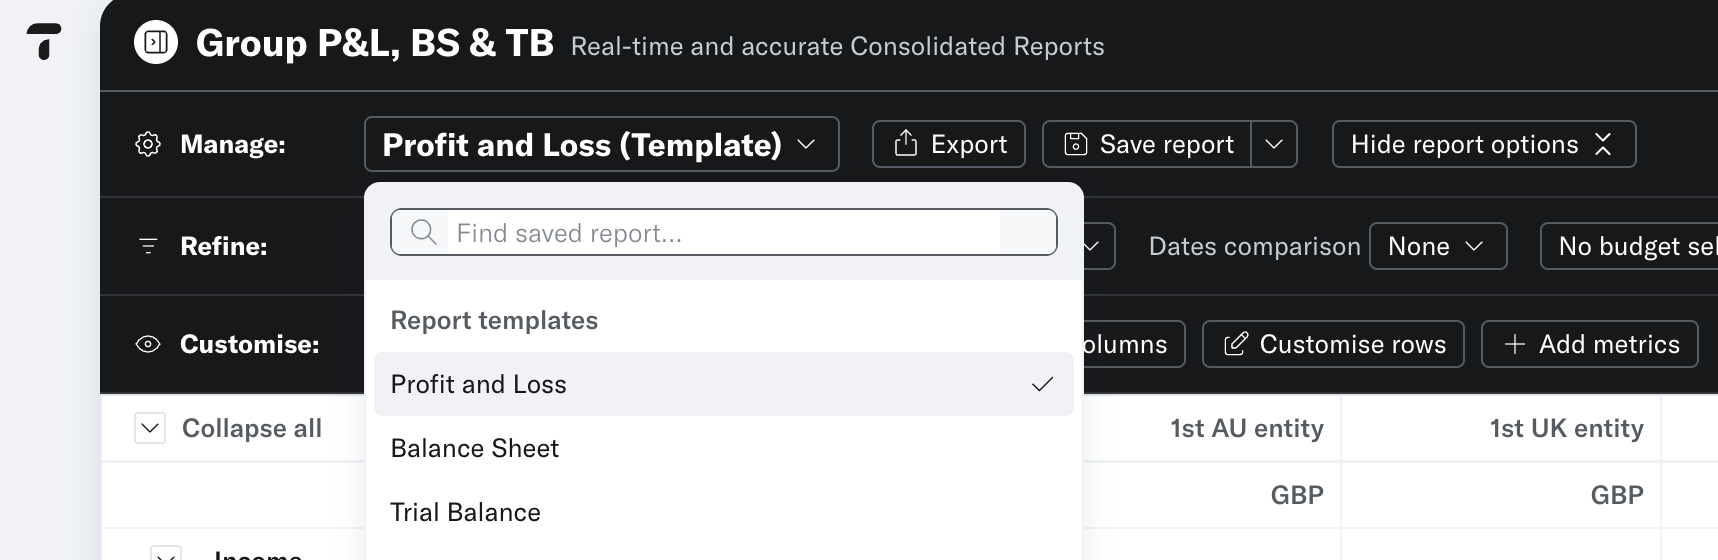Collapse all rows toggle
This screenshot has height=560, width=1718.
[150, 429]
